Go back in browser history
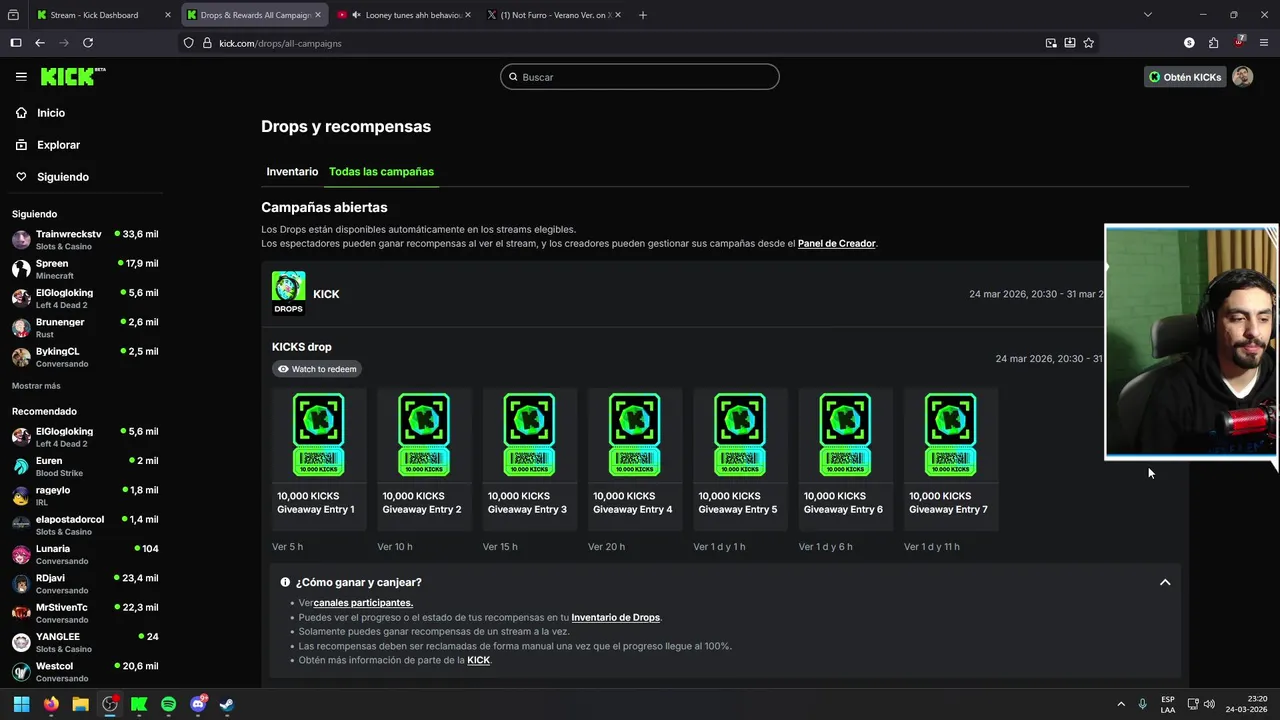 [x=40, y=43]
